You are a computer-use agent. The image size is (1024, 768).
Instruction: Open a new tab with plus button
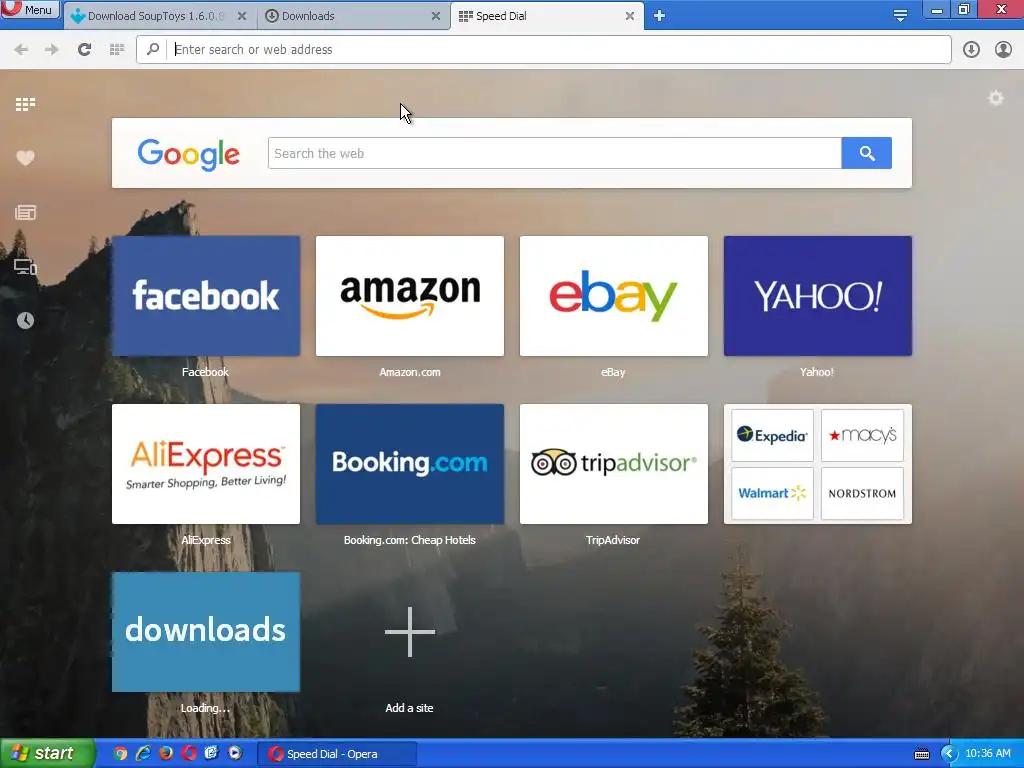point(660,16)
